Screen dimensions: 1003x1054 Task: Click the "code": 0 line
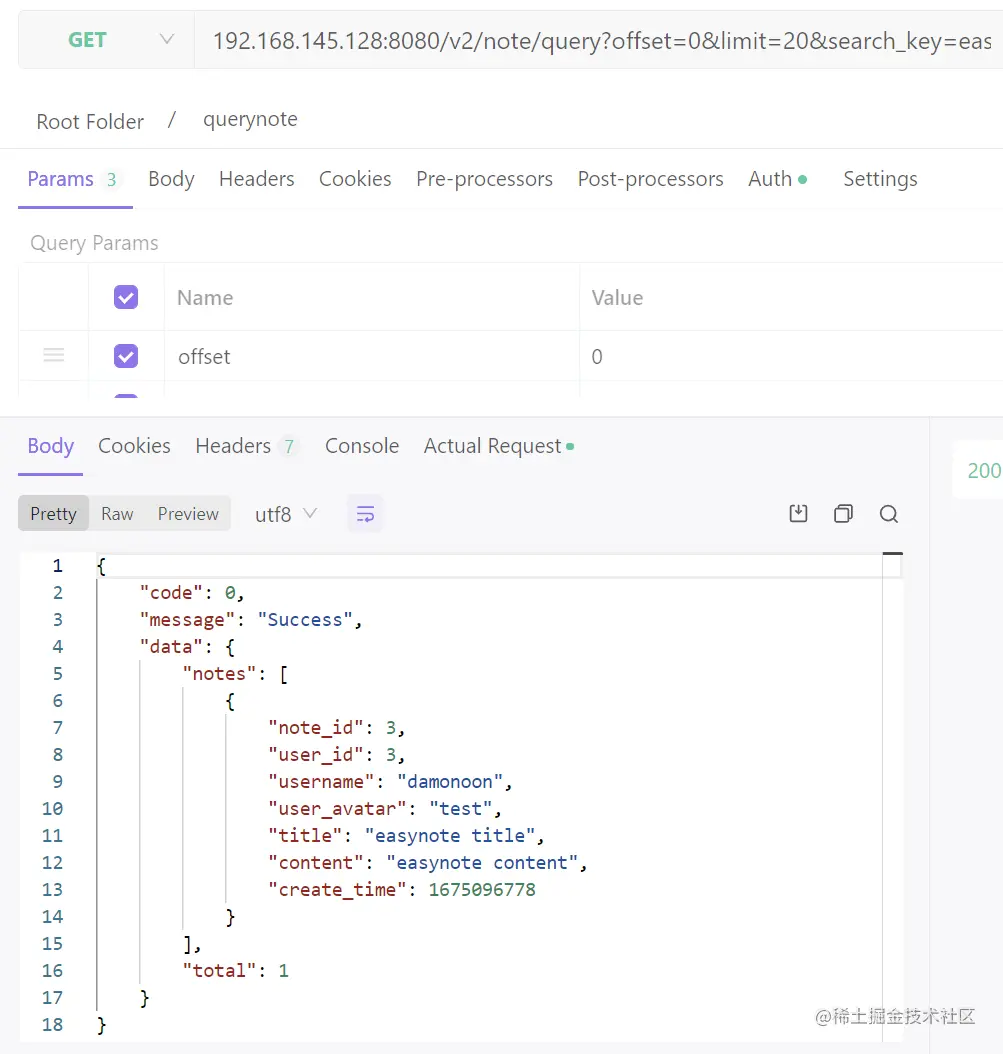192,593
